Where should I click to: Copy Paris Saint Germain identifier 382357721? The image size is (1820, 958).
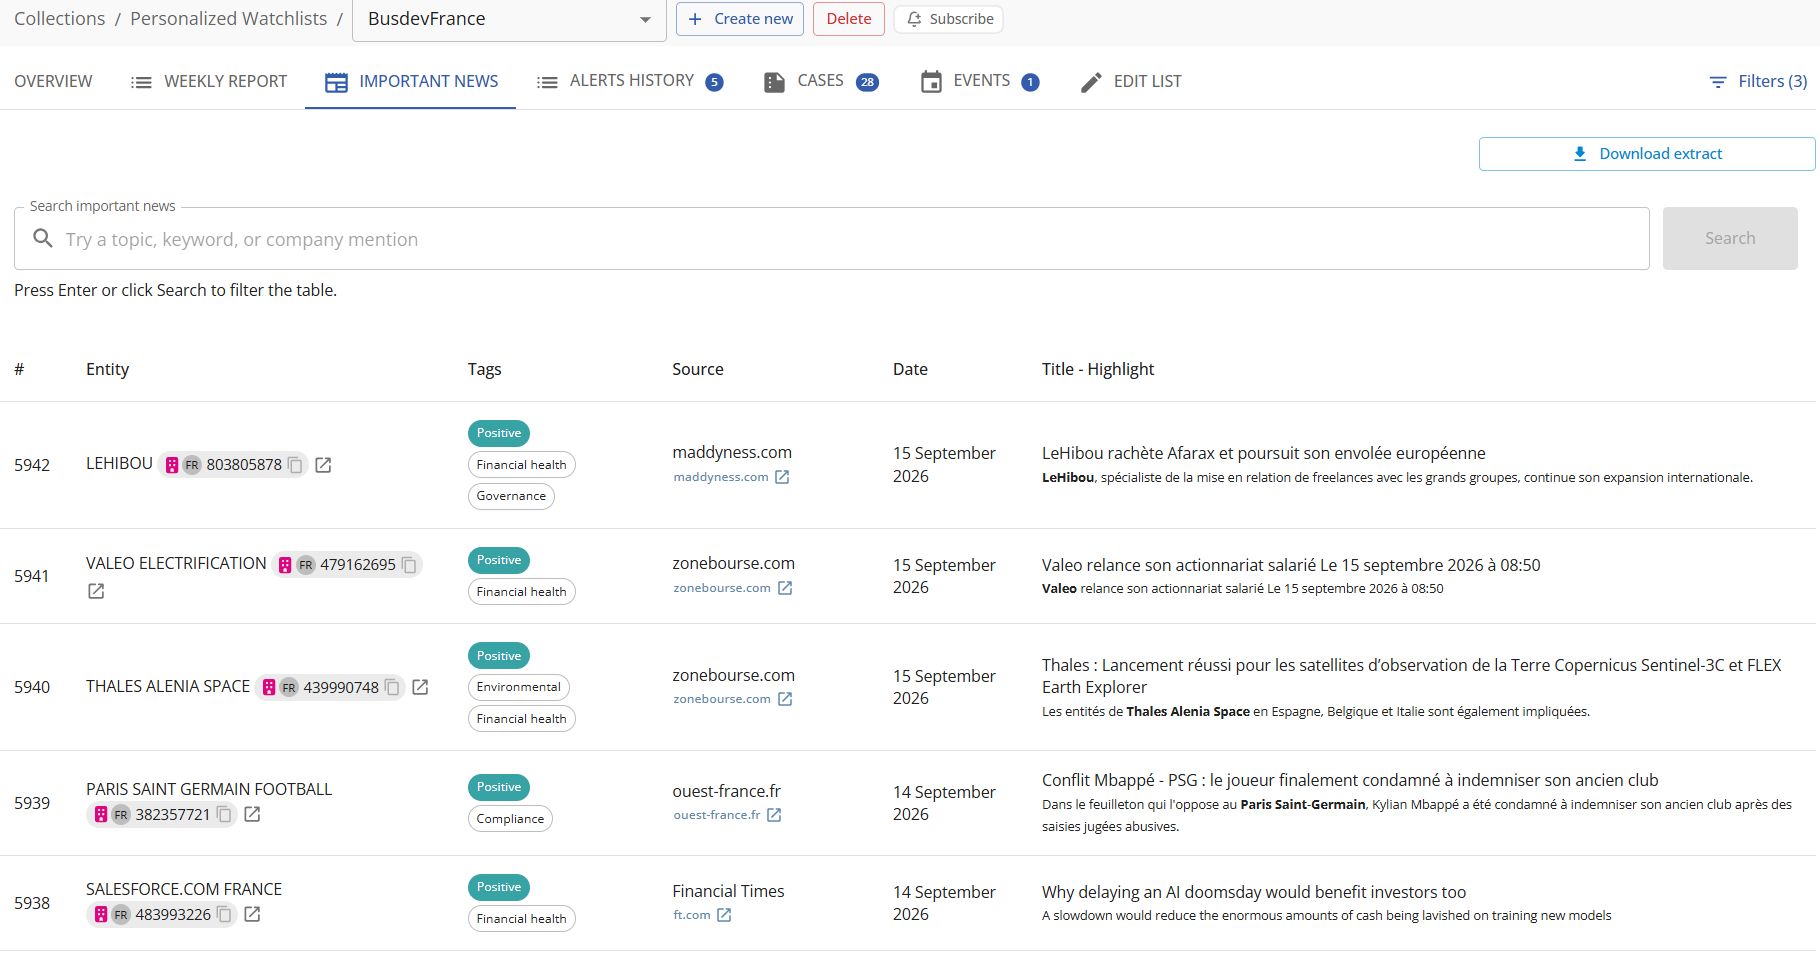click(x=224, y=814)
